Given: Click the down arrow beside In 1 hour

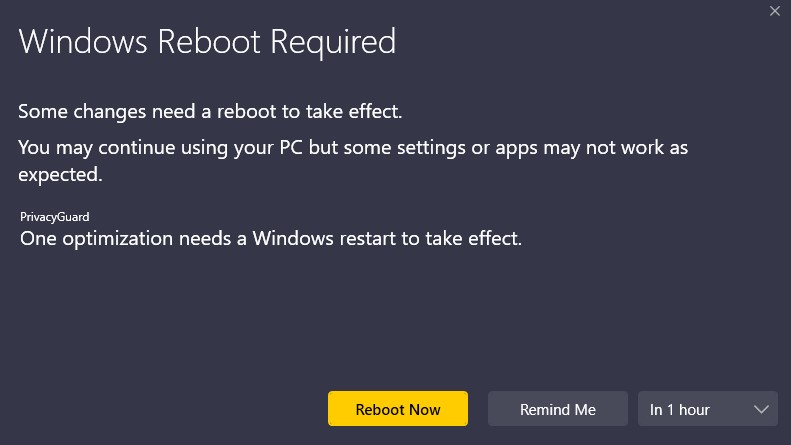Looking at the screenshot, I should (761, 410).
